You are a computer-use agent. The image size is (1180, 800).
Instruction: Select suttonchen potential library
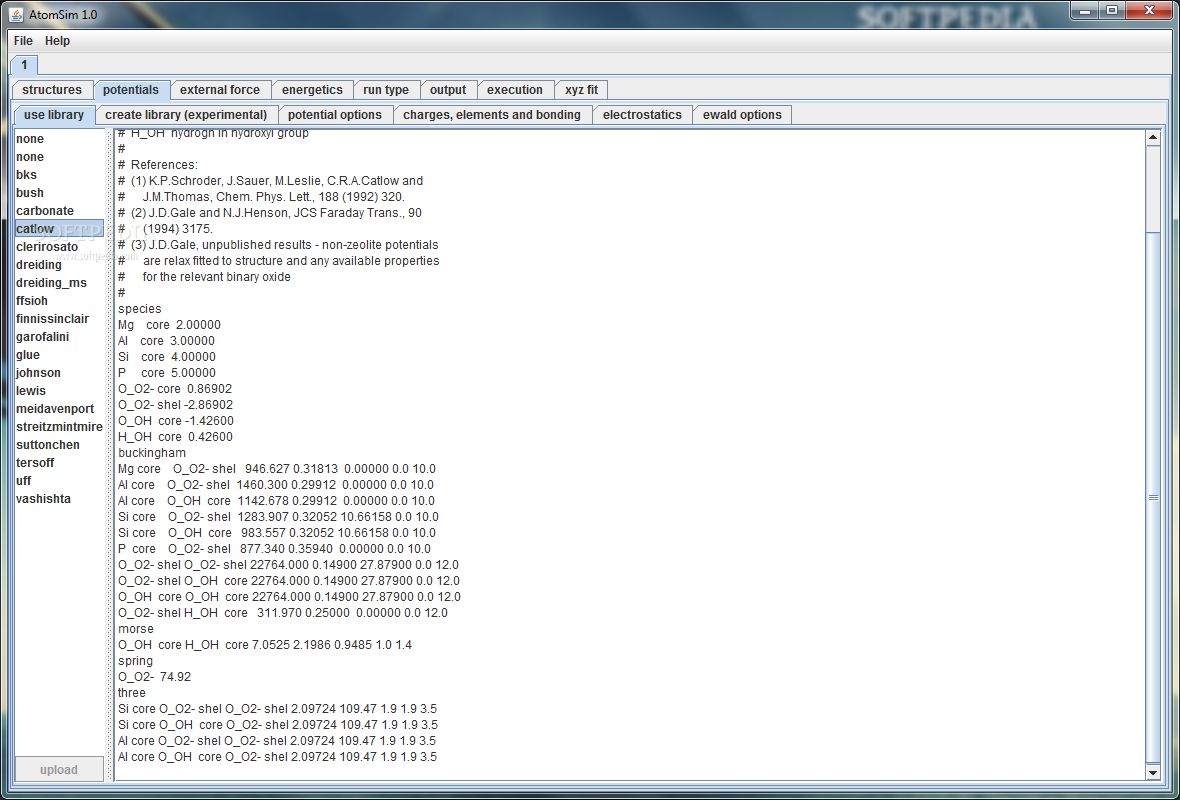(x=59, y=445)
